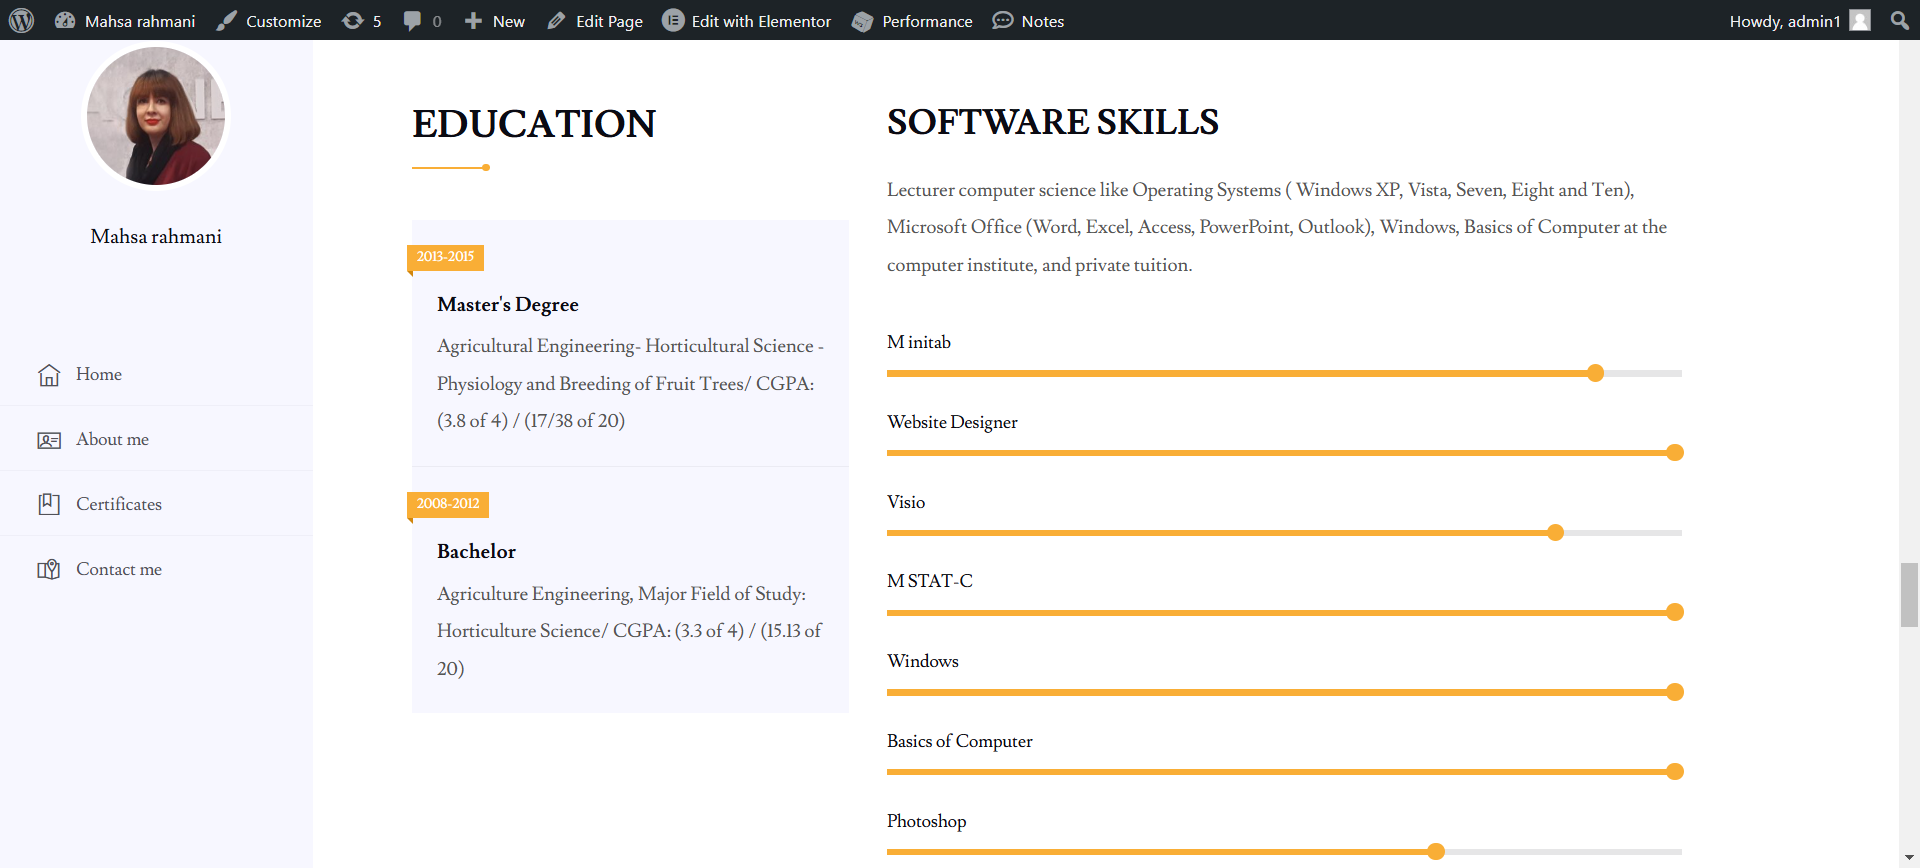
Task: Click the admin bar search magnifier icon
Action: [x=1900, y=20]
